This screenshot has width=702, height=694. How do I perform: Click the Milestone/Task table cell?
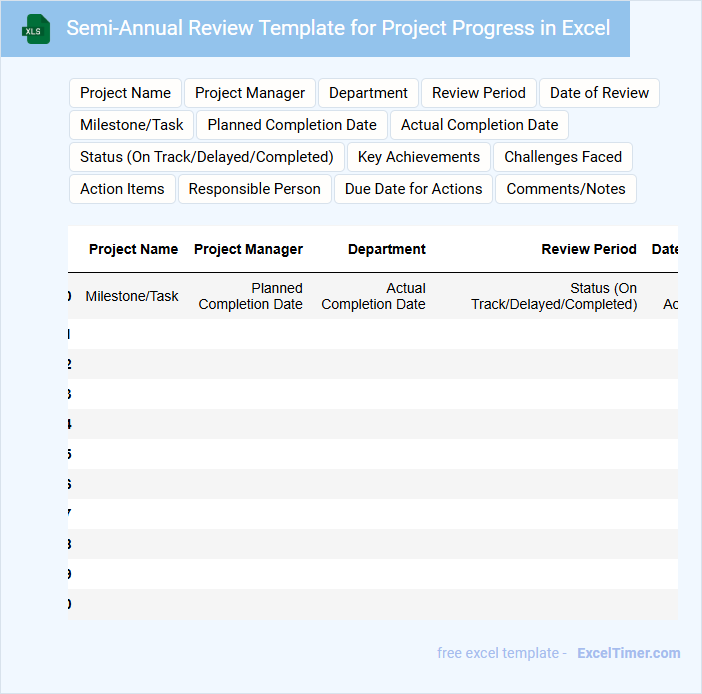pos(132,296)
